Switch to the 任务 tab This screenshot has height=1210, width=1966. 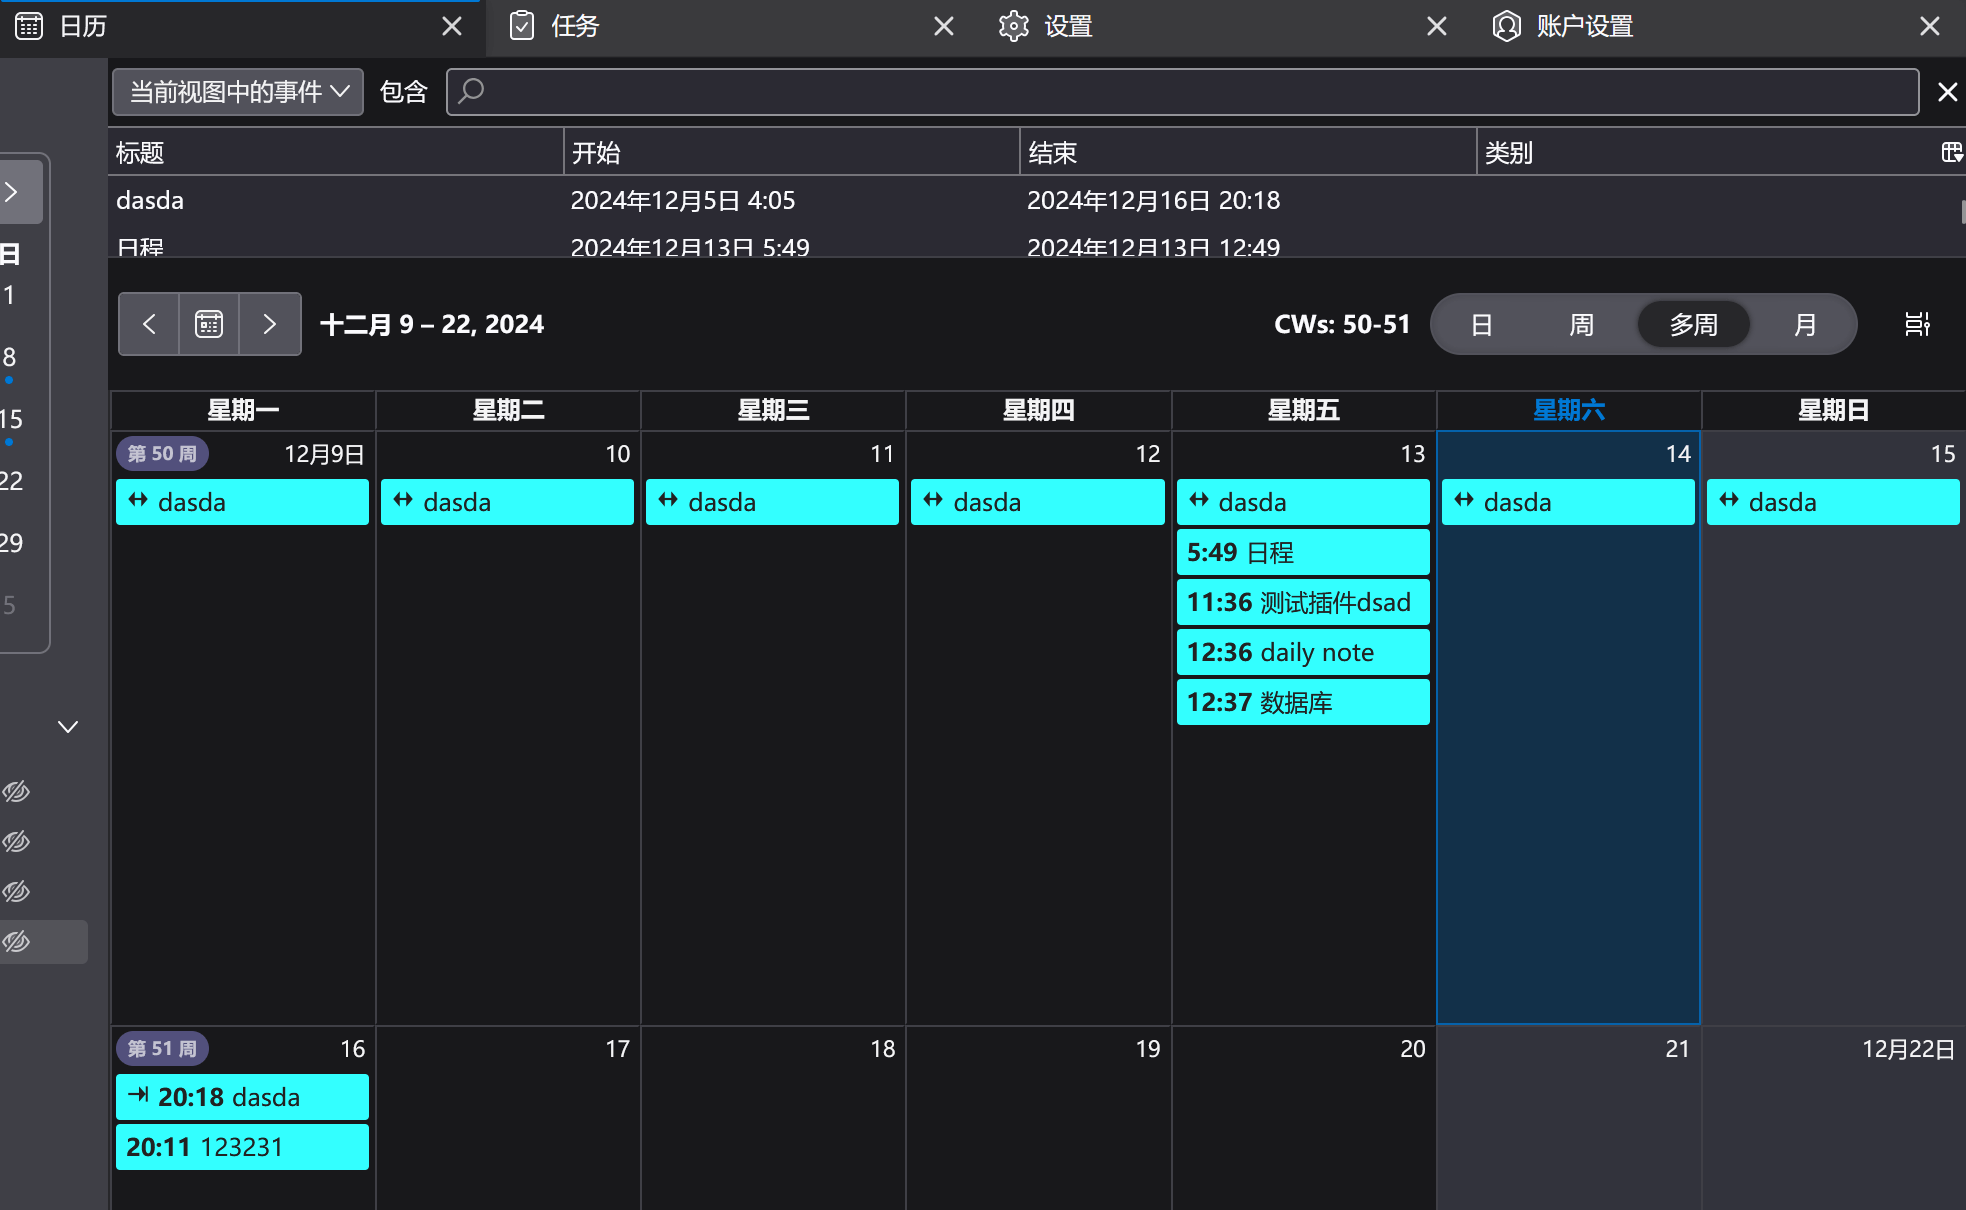[x=574, y=26]
